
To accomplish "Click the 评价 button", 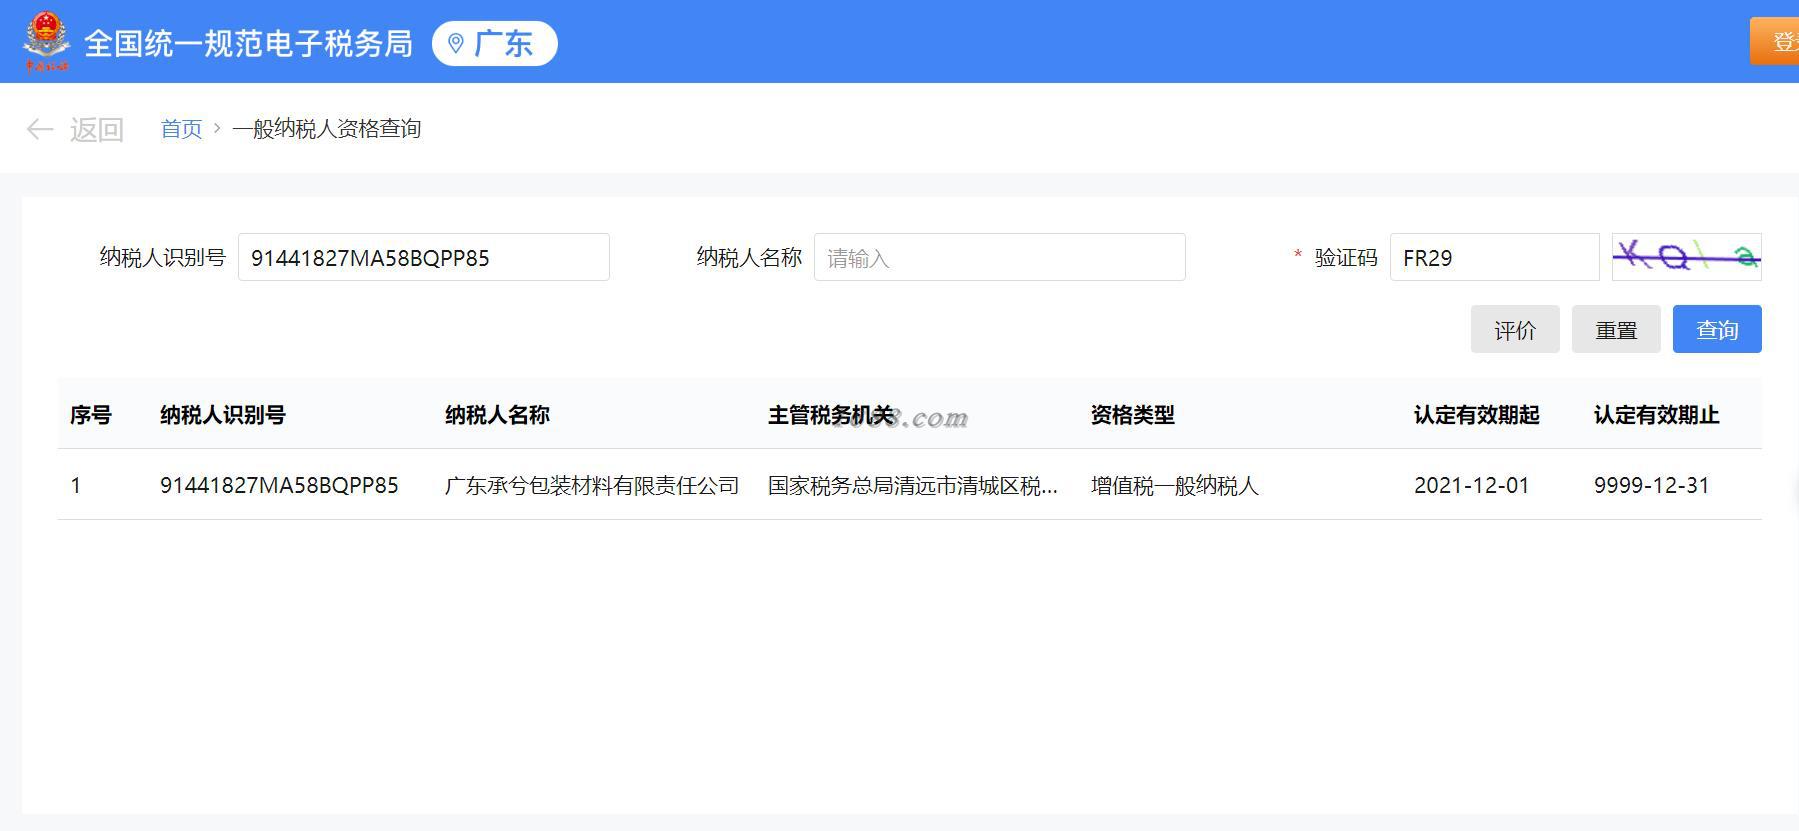I will (1515, 329).
